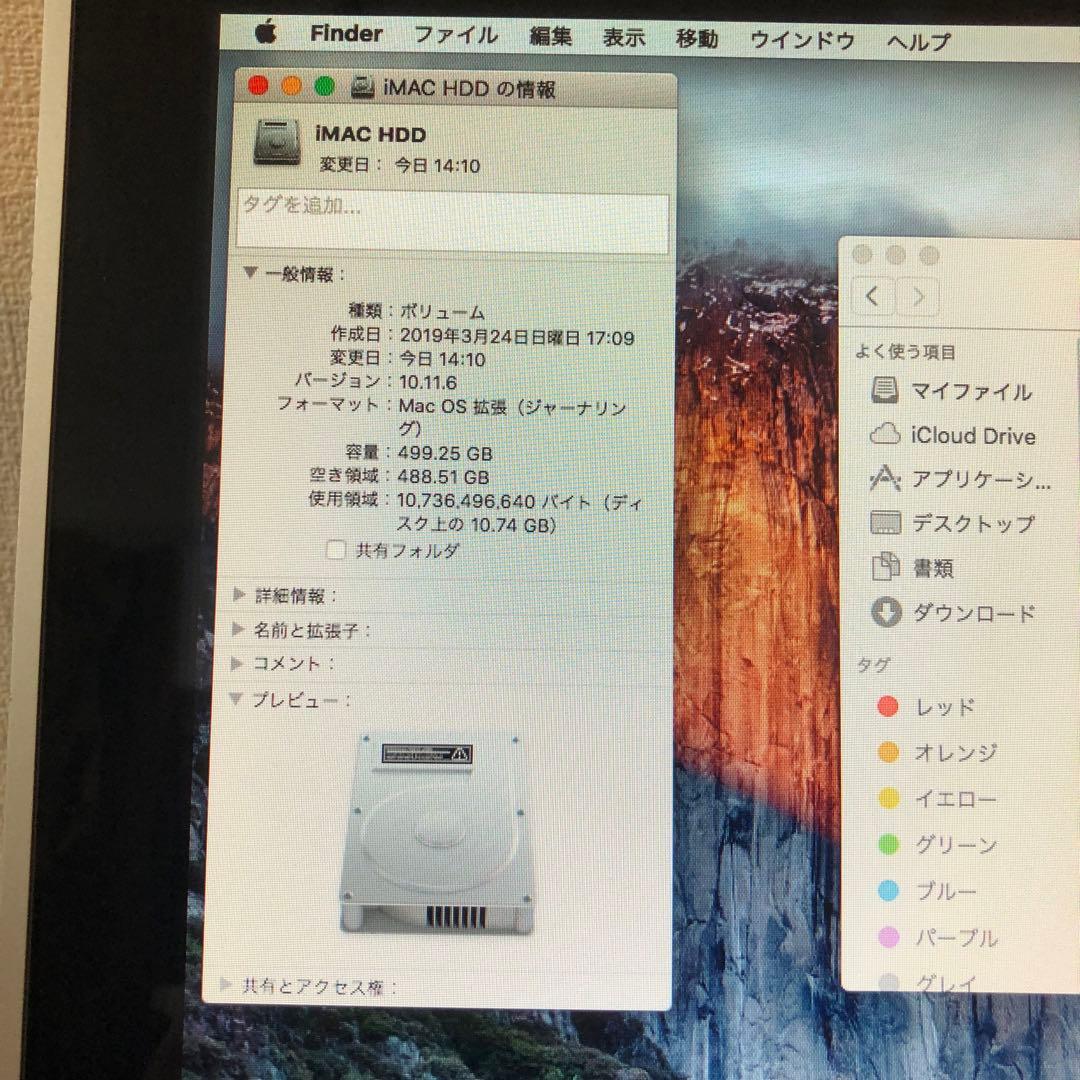Select the パープル tag
The width and height of the screenshot is (1080, 1080).
[x=938, y=937]
